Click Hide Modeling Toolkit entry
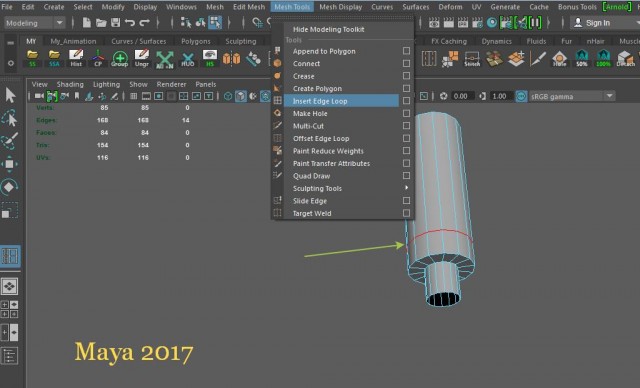The height and width of the screenshot is (388, 640). pos(329,29)
